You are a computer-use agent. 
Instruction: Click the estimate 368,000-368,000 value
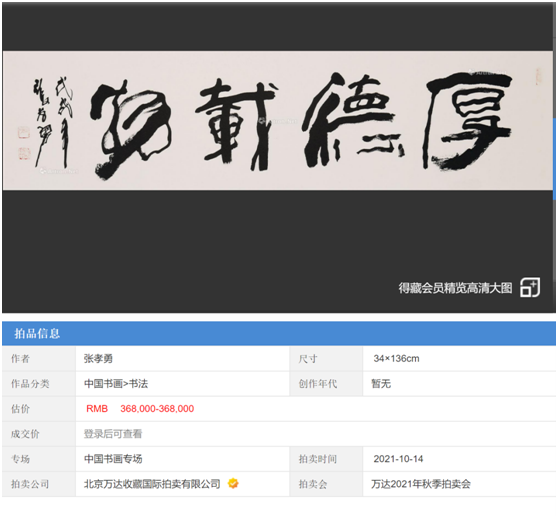(x=157, y=408)
